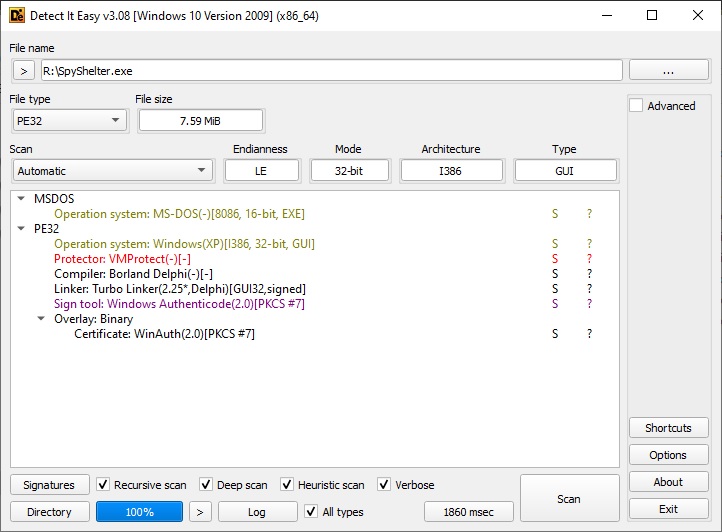Click the 'S' on the Sign tool row
This screenshot has width=722, height=532.
[x=555, y=304]
